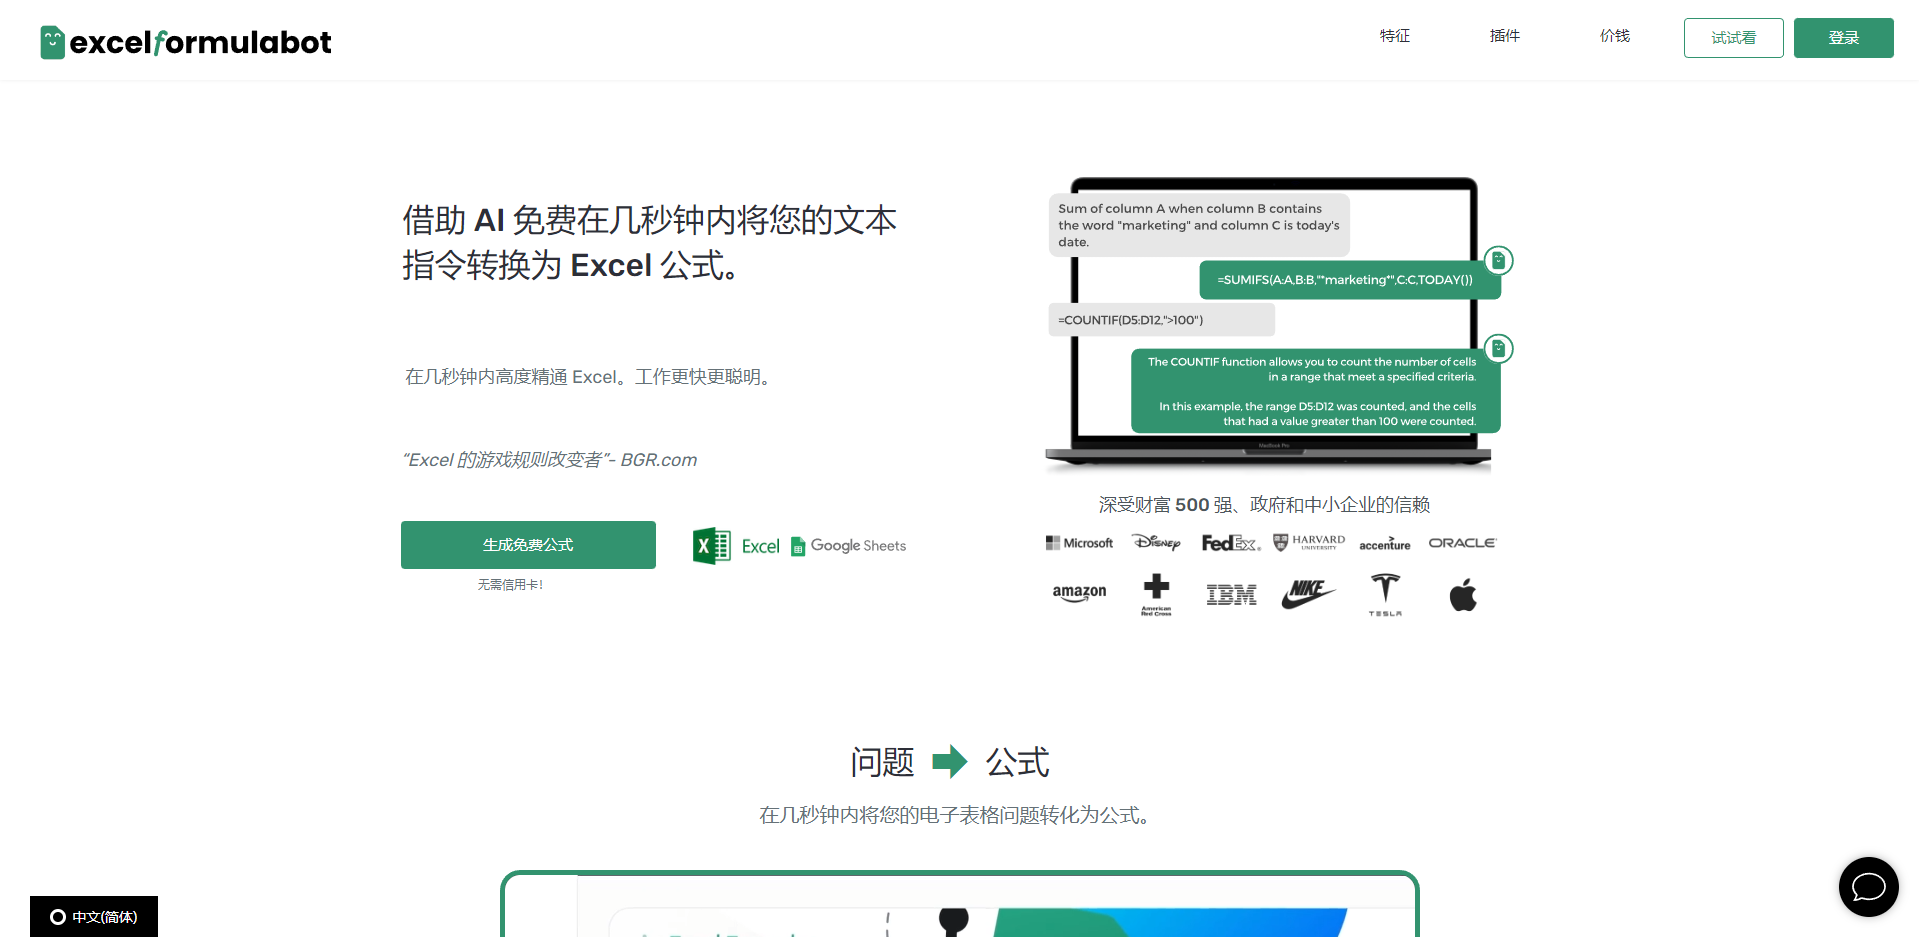Viewport: 1920px width, 937px height.
Task: Open the chat support bubble
Action: click(1868, 886)
